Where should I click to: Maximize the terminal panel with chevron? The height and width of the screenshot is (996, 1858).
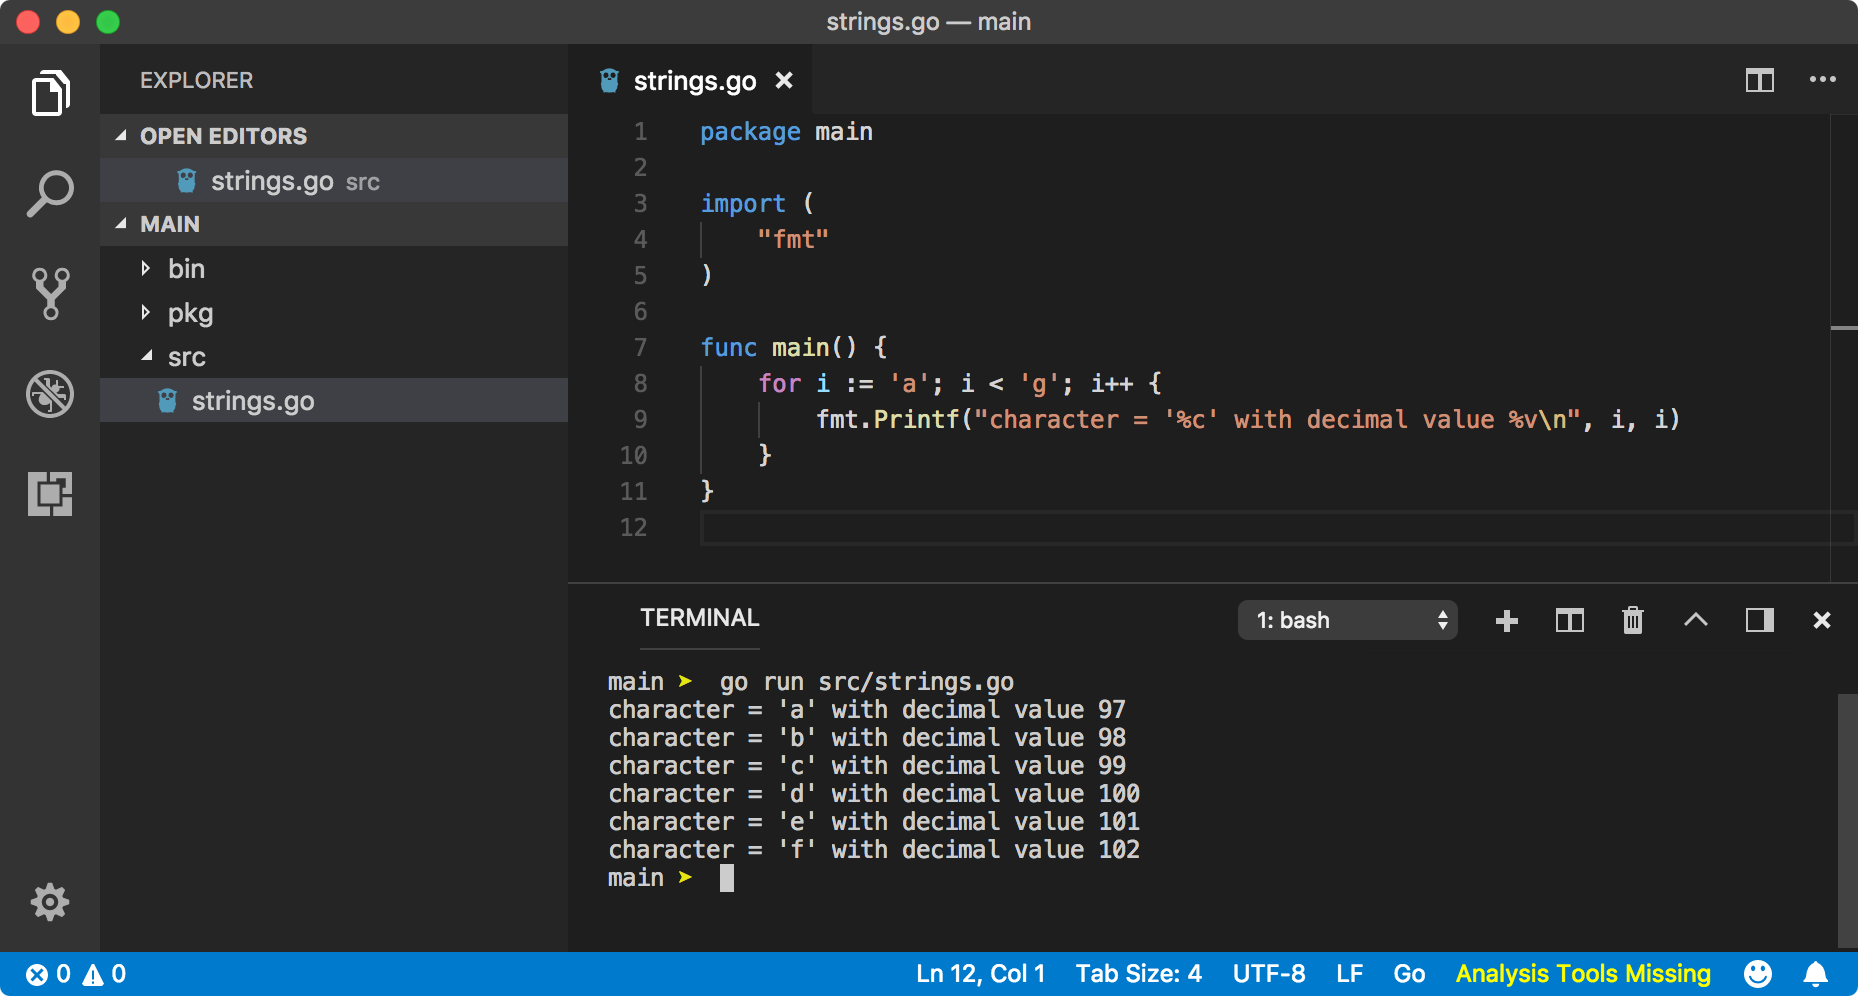[1696, 620]
